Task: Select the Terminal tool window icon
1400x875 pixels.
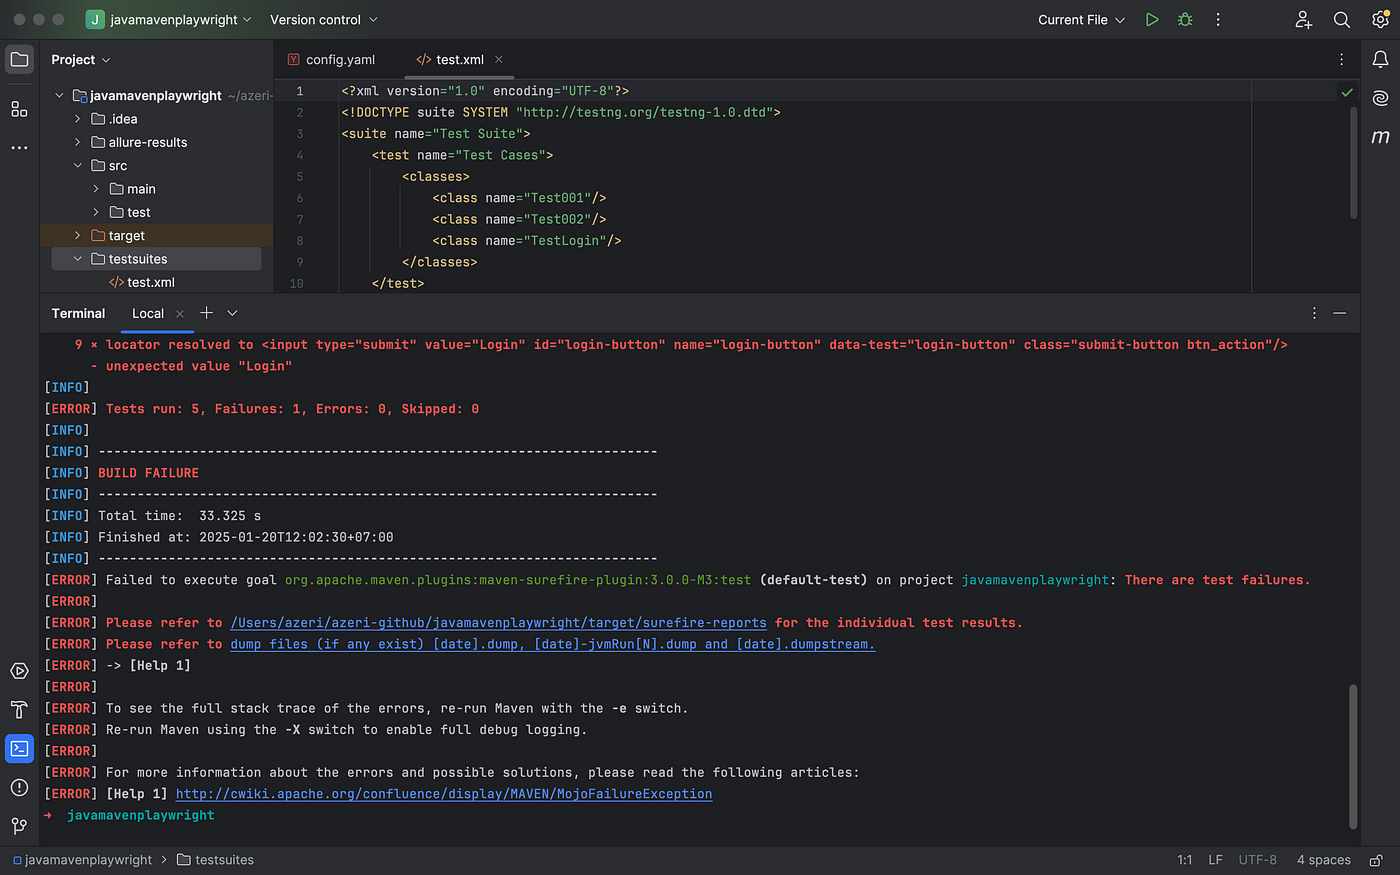Action: [x=19, y=748]
